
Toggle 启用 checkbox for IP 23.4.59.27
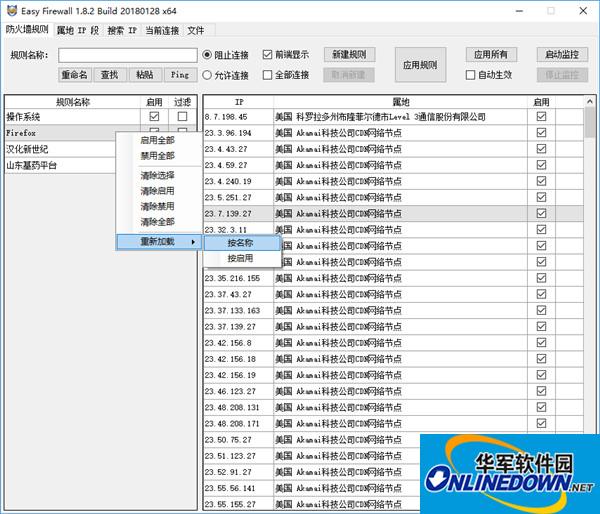click(x=541, y=165)
